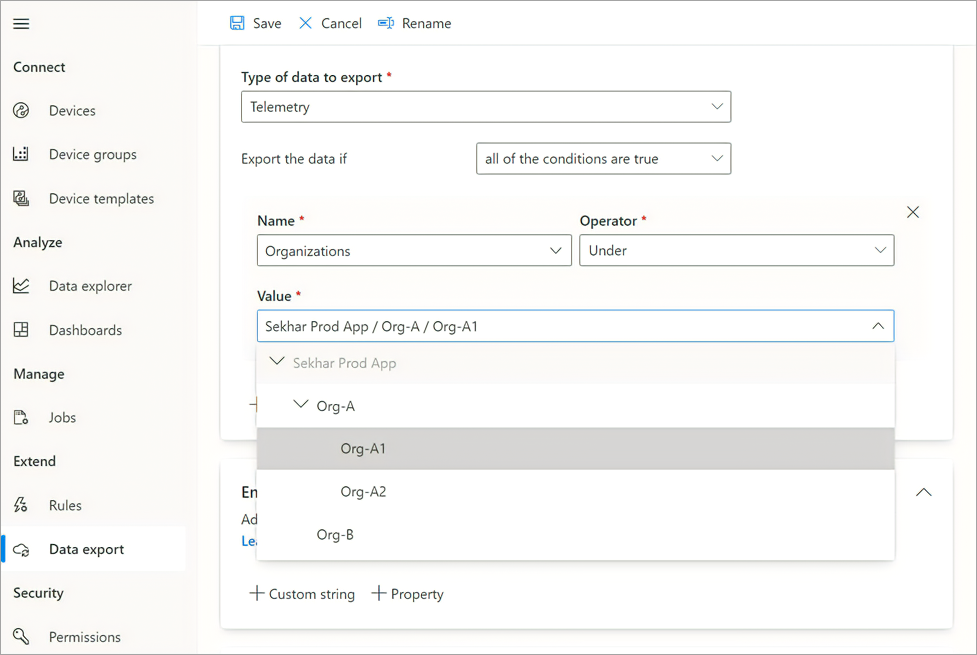Click the Sekhar Prod App label
This screenshot has height=655, width=977.
click(345, 363)
